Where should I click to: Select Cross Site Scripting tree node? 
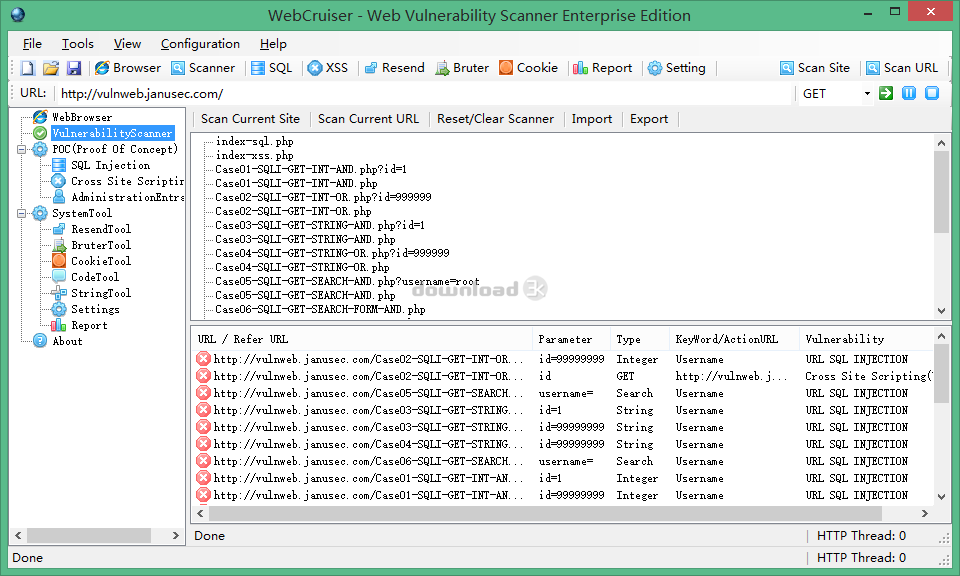click(x=127, y=181)
